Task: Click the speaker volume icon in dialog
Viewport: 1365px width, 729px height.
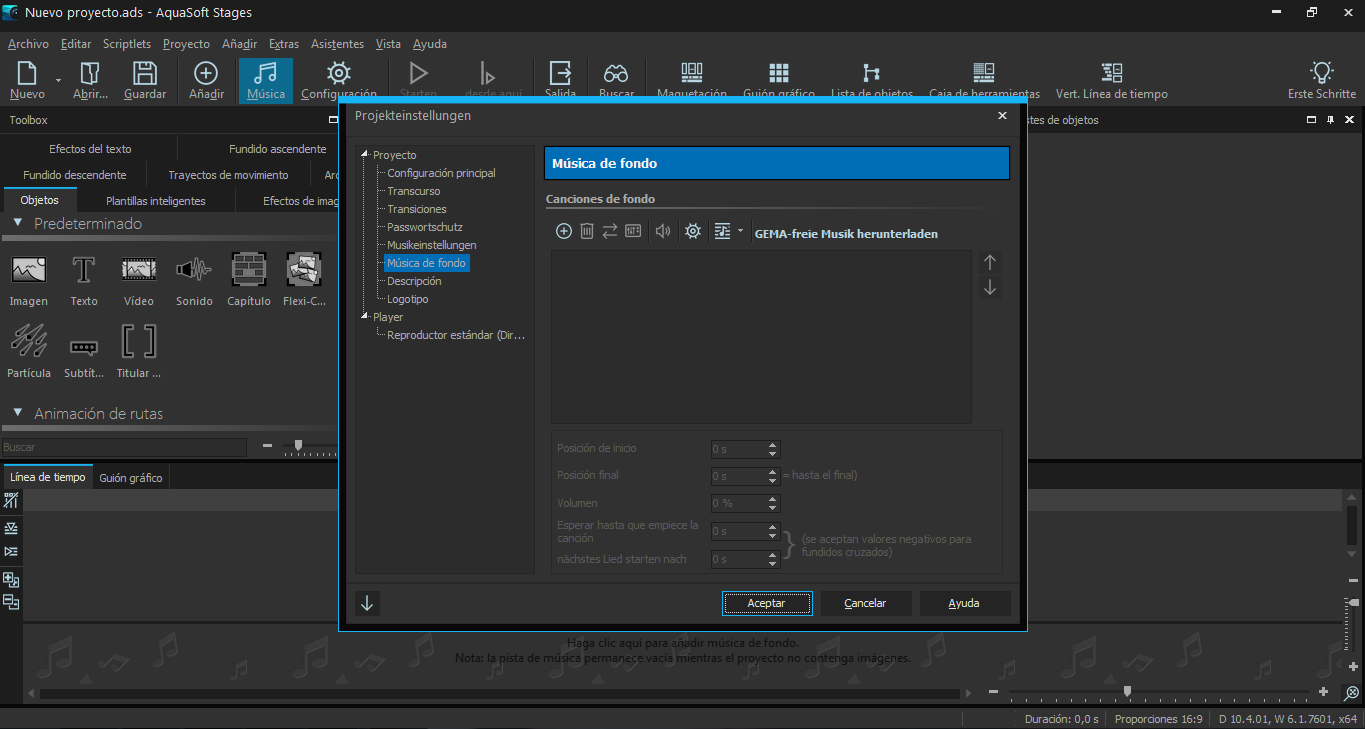Action: 663,231
